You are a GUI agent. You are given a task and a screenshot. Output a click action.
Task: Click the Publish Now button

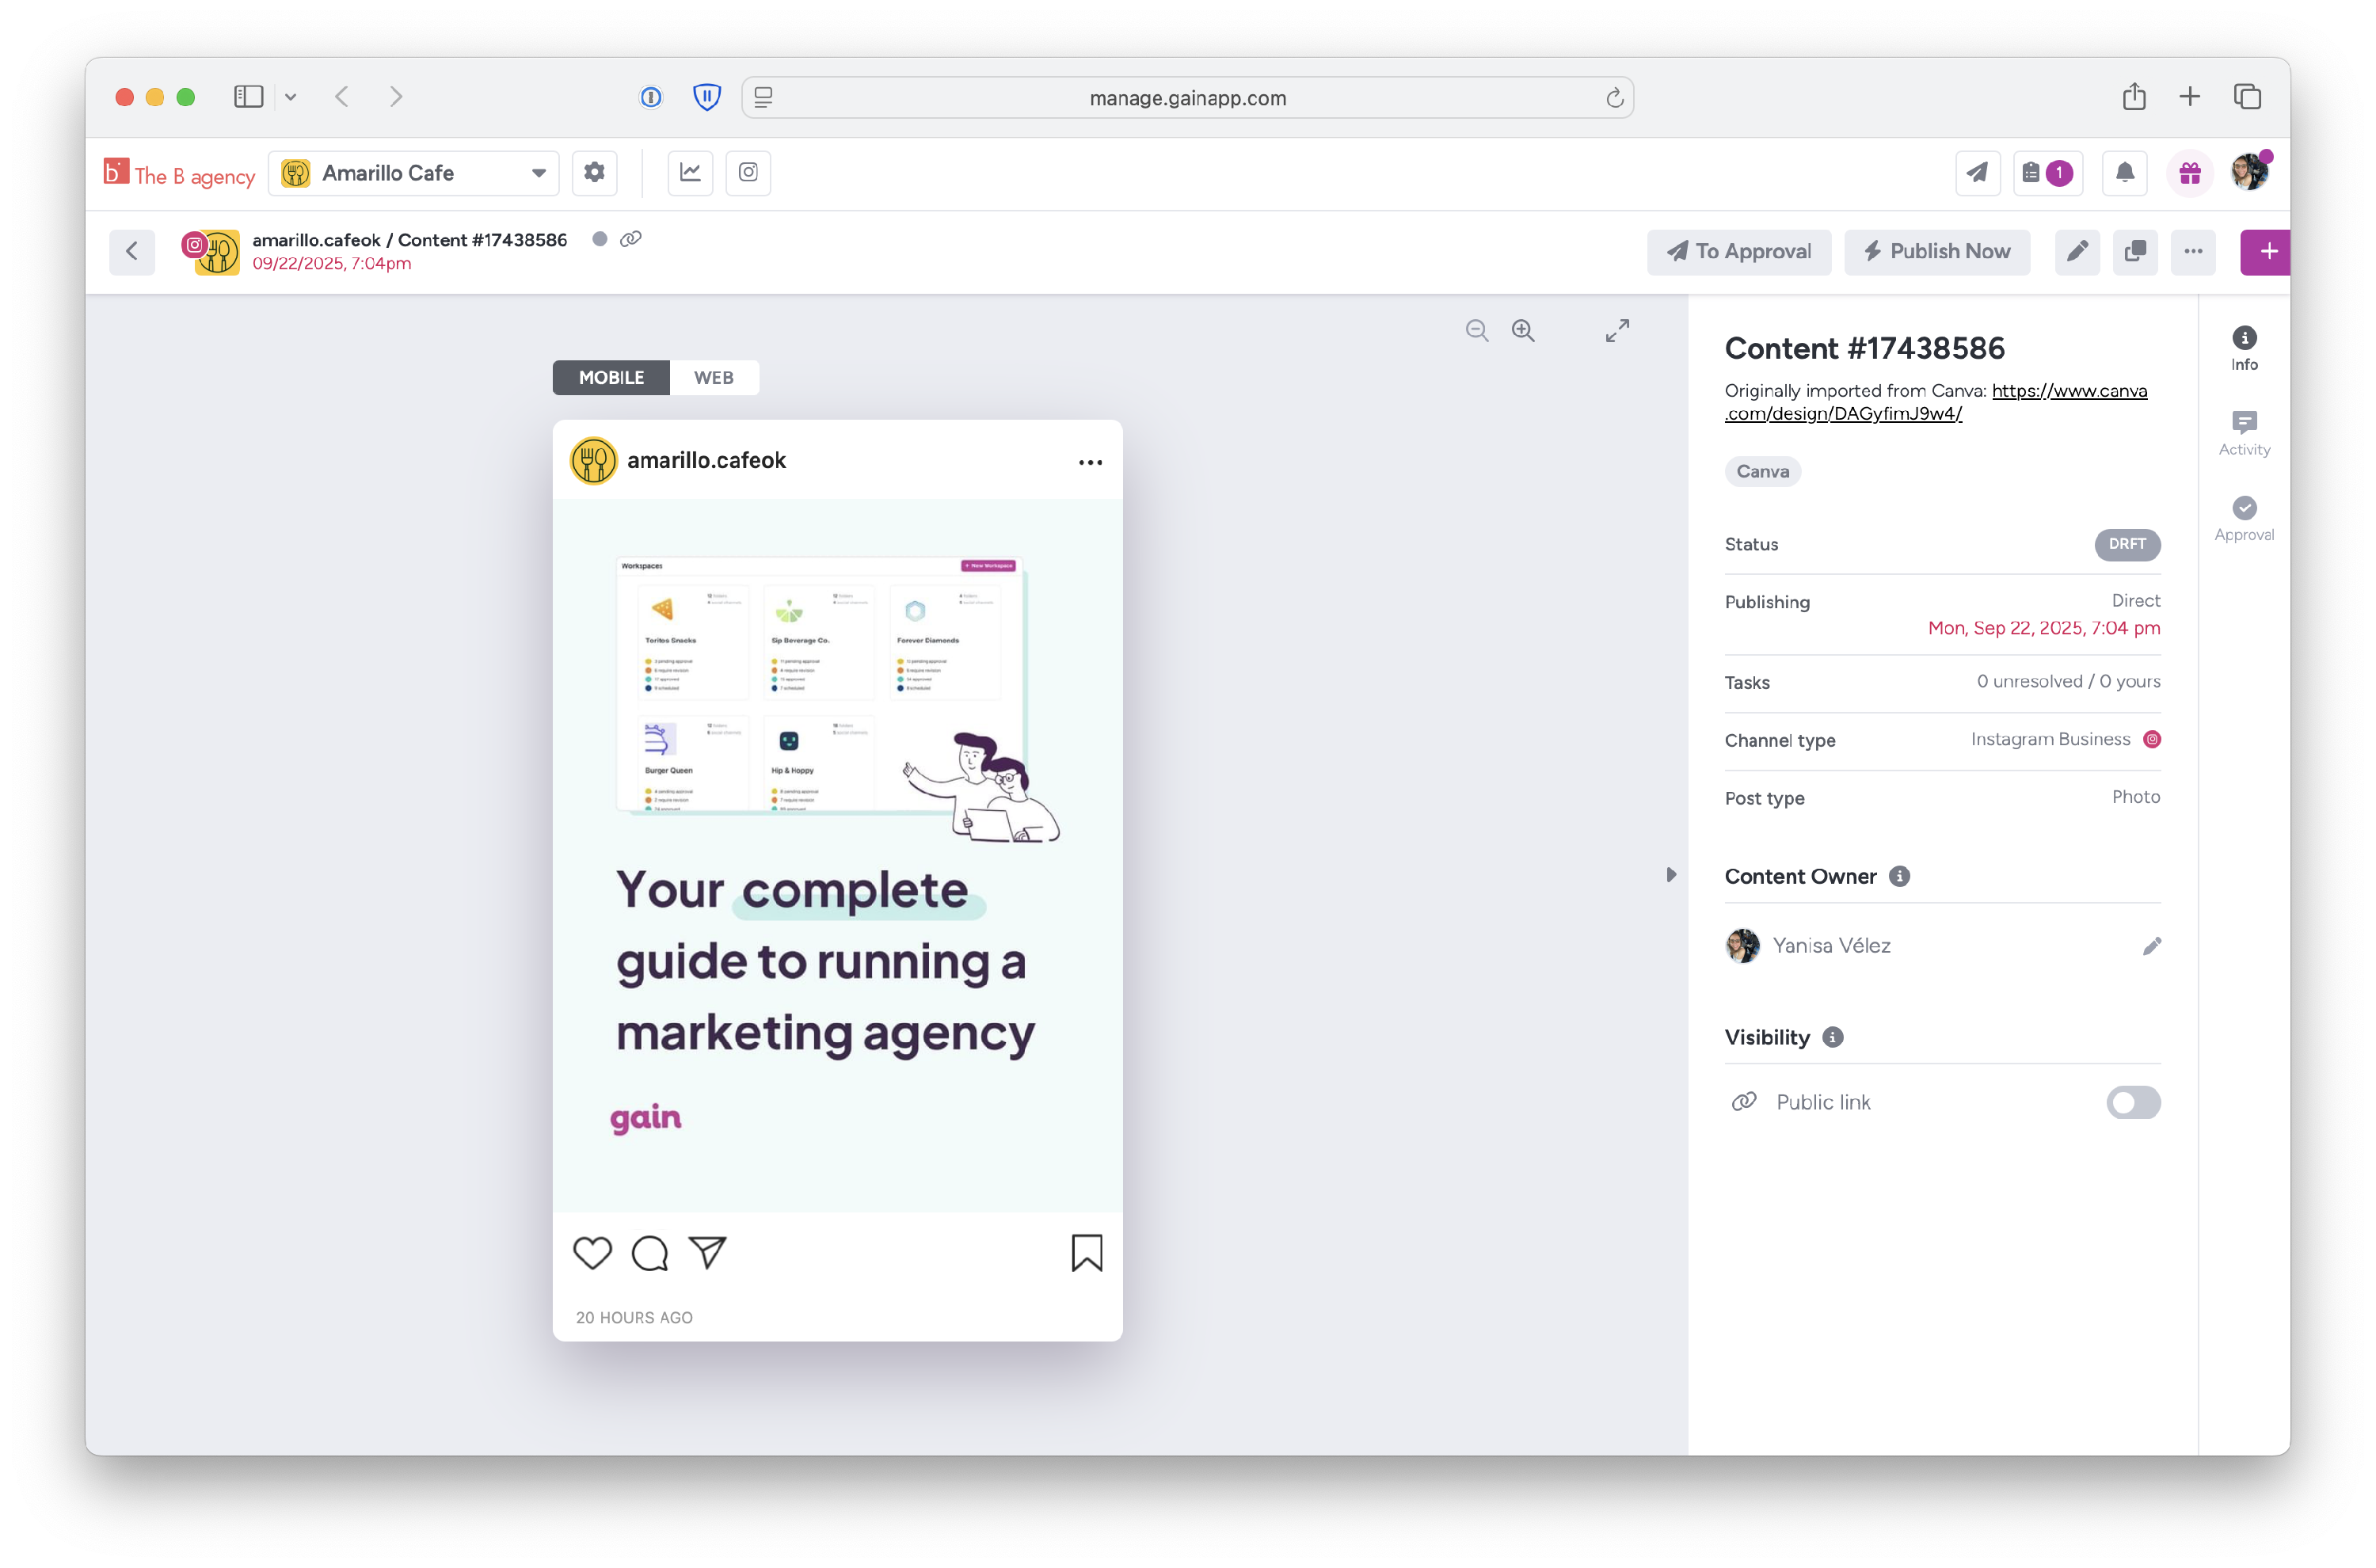1937,251
